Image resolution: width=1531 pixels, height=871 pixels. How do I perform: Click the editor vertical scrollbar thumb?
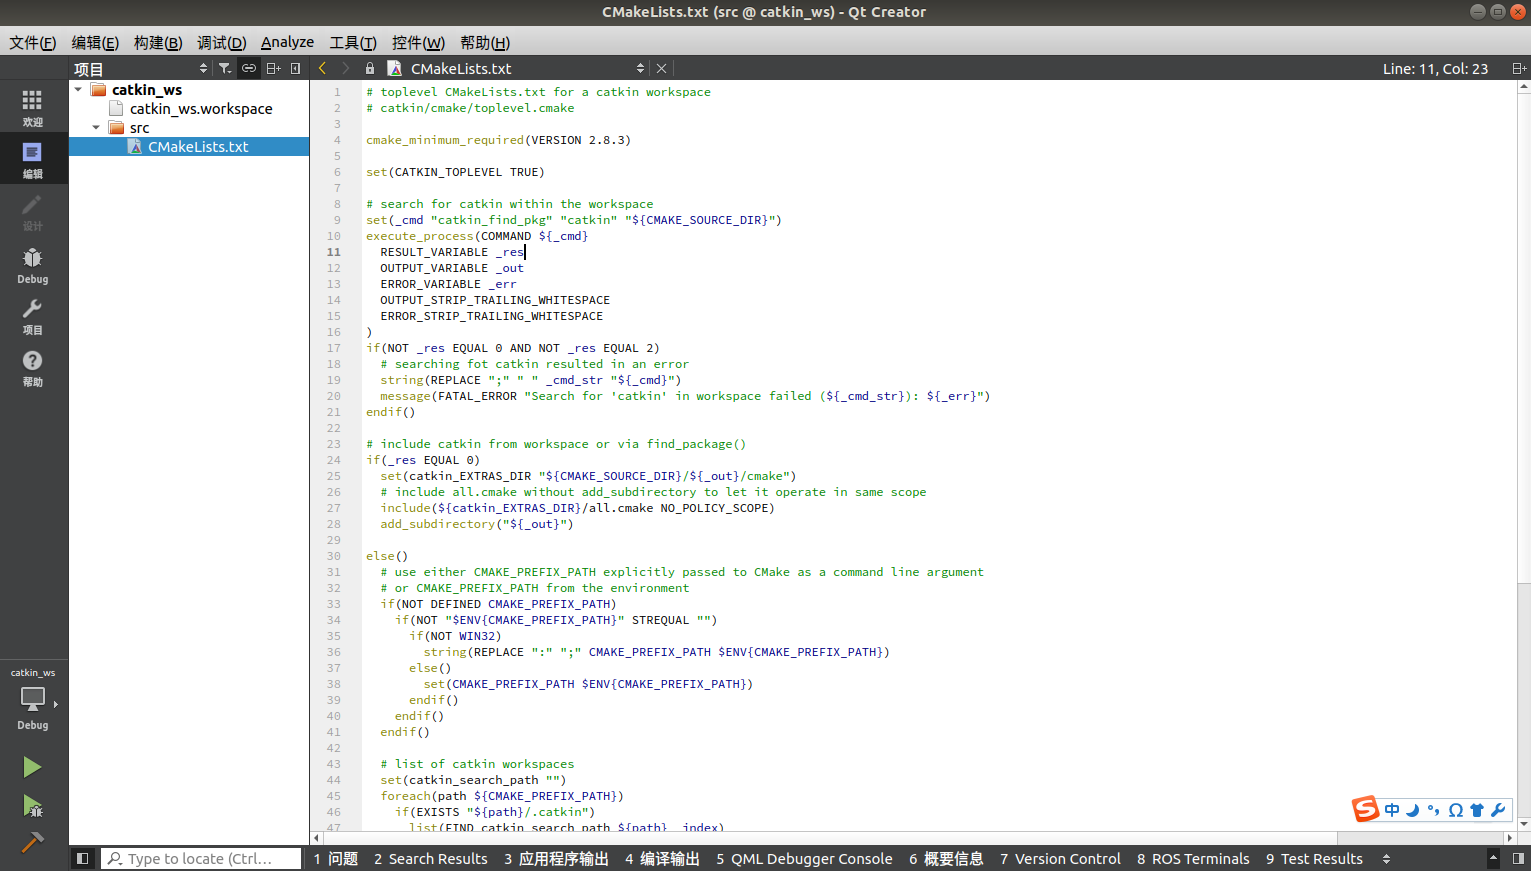coord(1524,337)
